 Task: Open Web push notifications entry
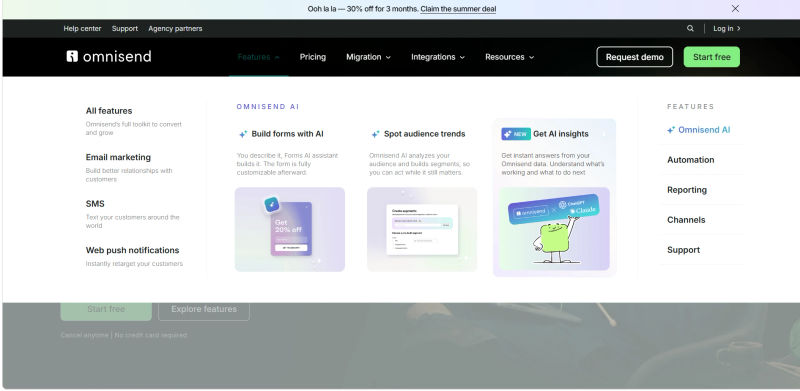click(132, 250)
